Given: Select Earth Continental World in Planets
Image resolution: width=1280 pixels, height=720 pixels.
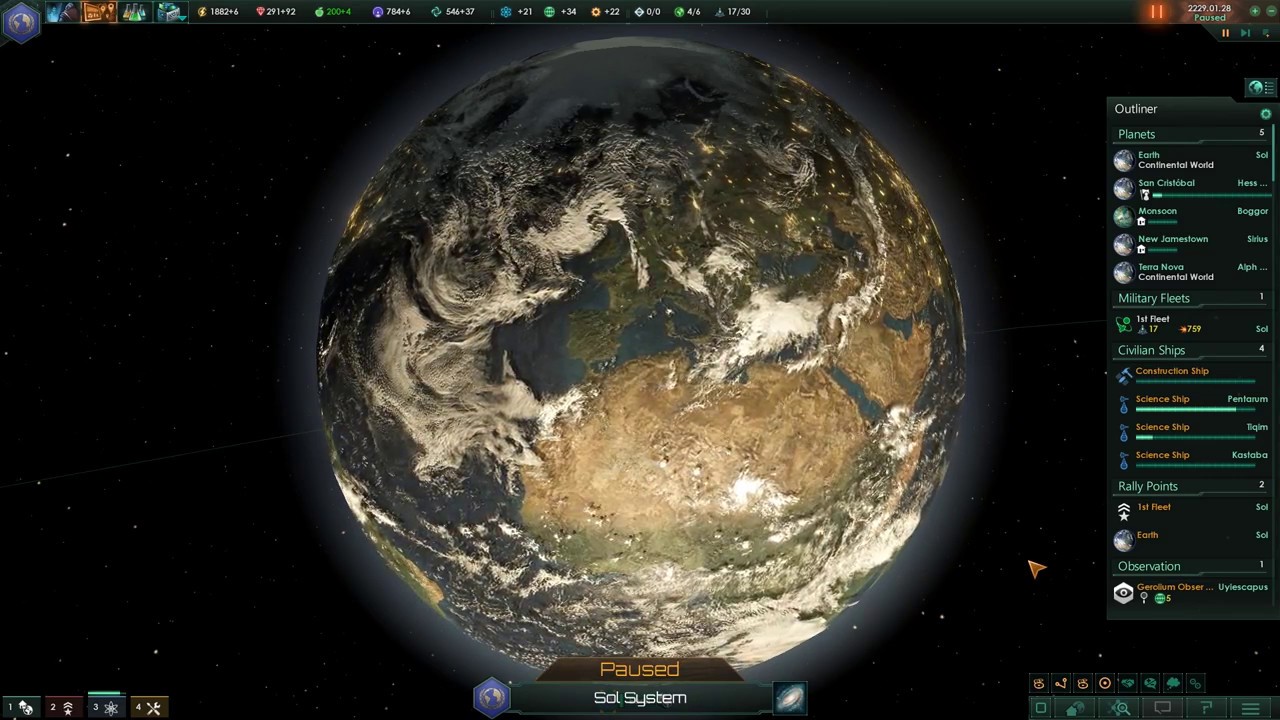Looking at the screenshot, I should [1191, 160].
